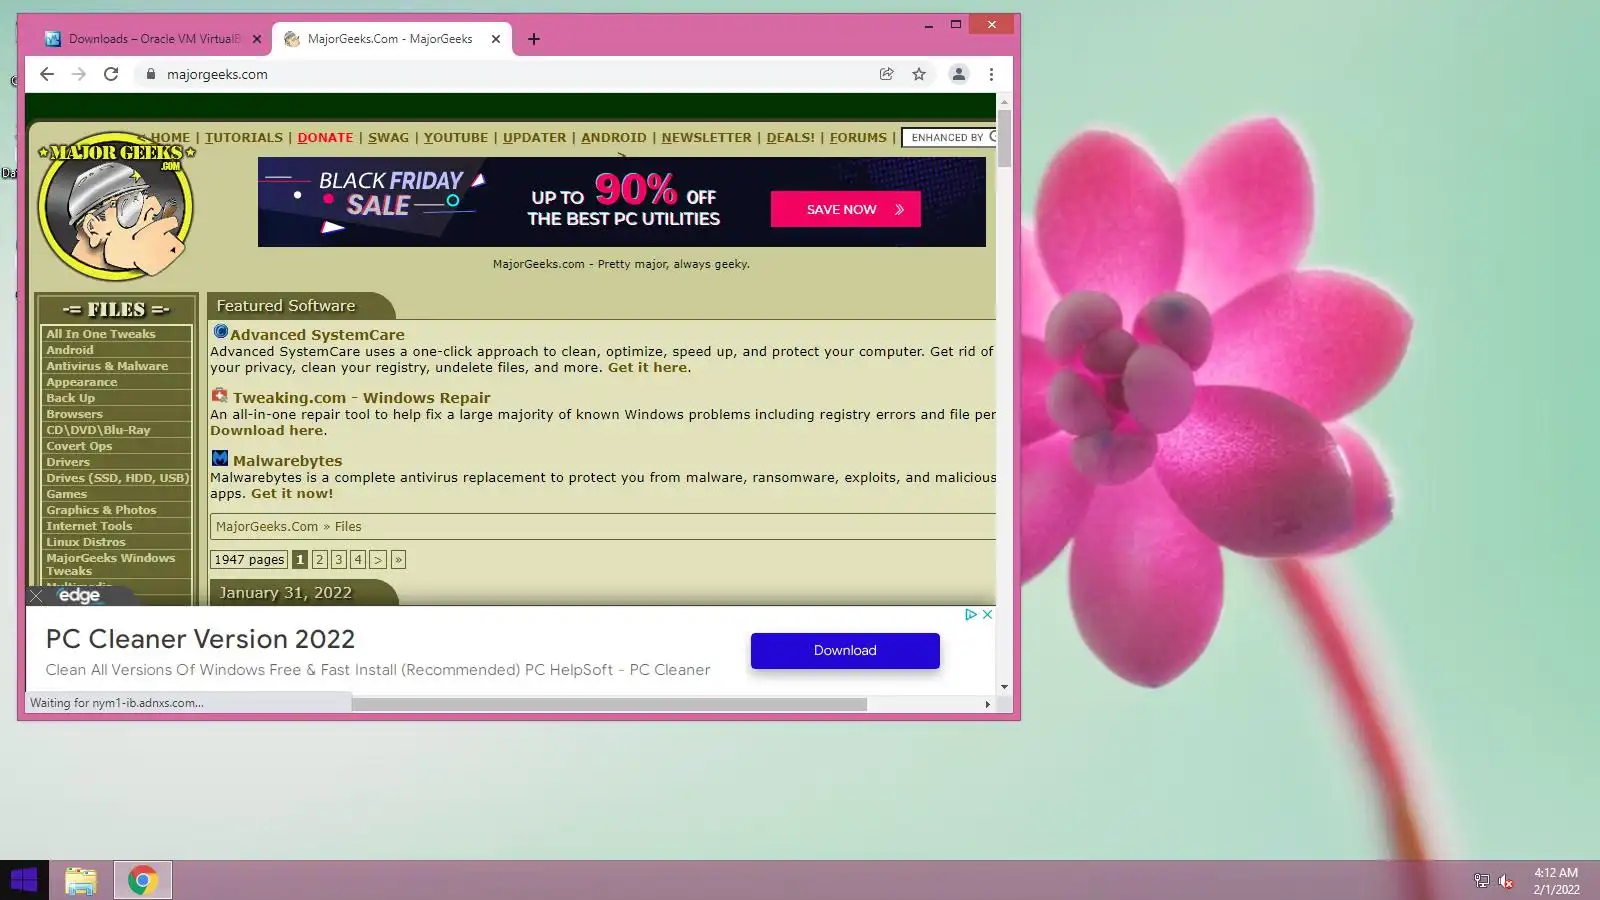Click the share page icon in address bar
This screenshot has height=900, width=1600.
click(x=886, y=74)
